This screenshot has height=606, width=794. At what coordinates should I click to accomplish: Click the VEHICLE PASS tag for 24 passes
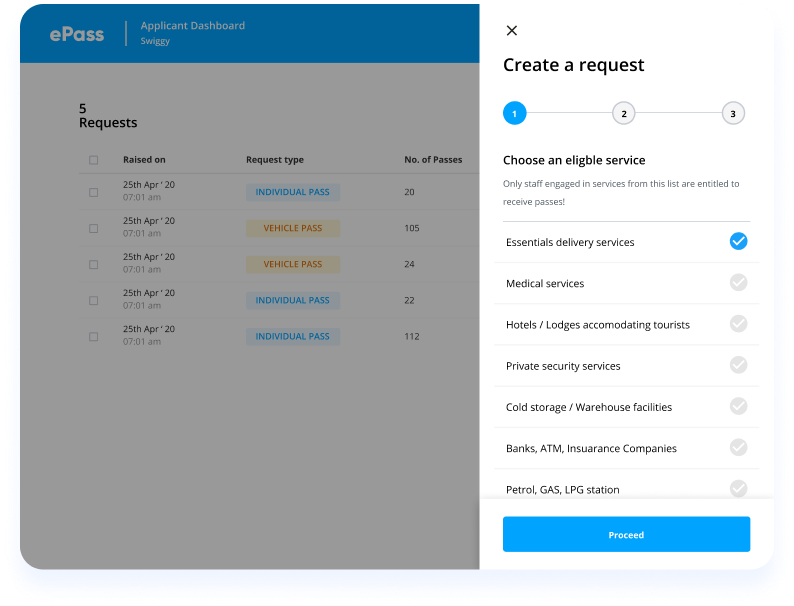[x=293, y=264]
